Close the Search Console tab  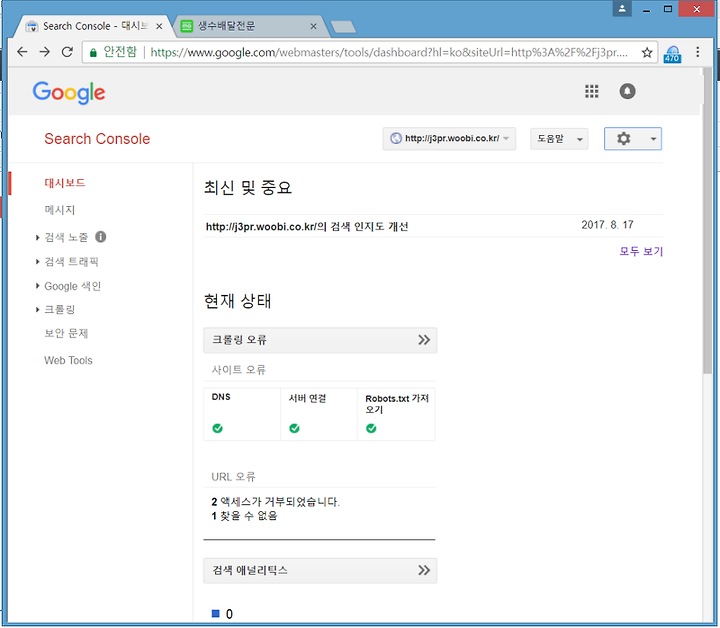tap(159, 26)
